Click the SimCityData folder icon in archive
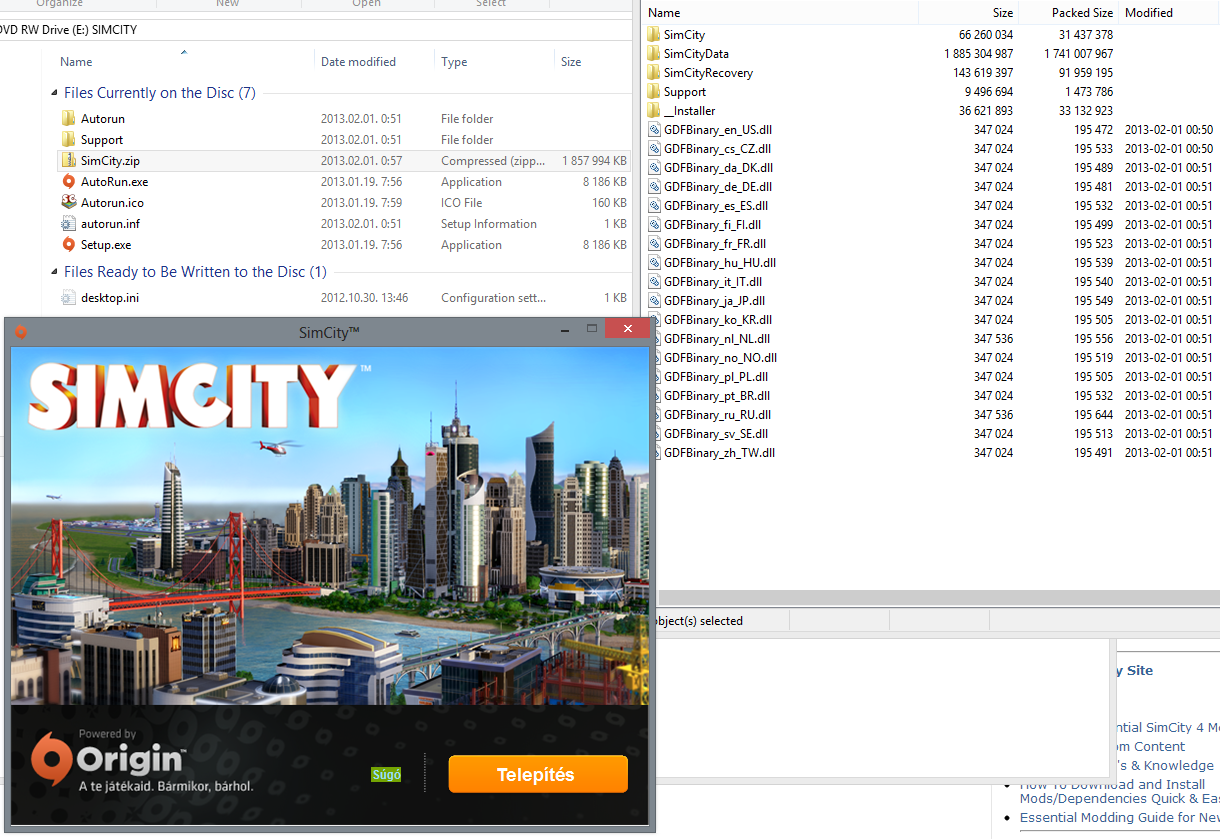 point(653,54)
